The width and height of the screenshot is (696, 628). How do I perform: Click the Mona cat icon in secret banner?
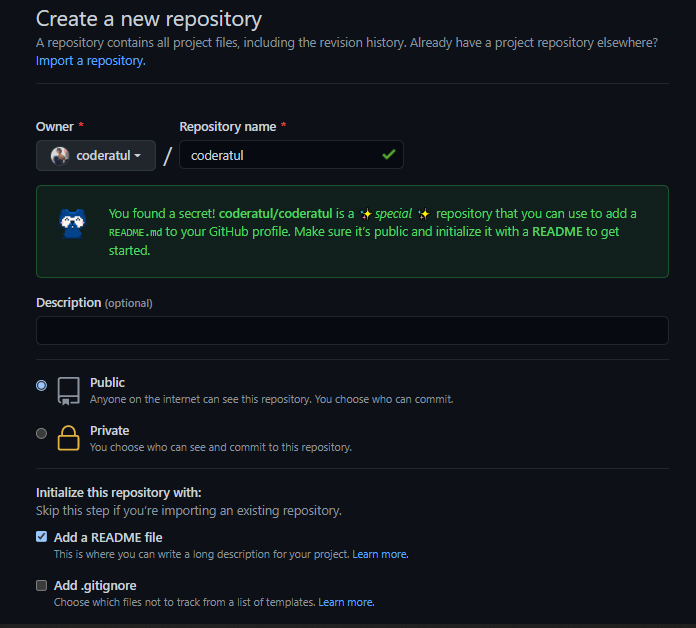coord(72,223)
